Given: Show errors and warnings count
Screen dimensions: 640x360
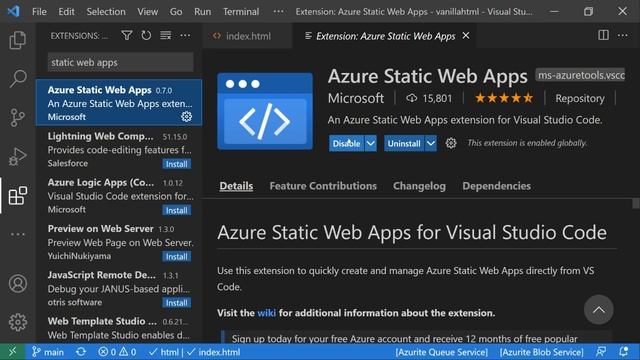Looking at the screenshot, I should tap(117, 352).
